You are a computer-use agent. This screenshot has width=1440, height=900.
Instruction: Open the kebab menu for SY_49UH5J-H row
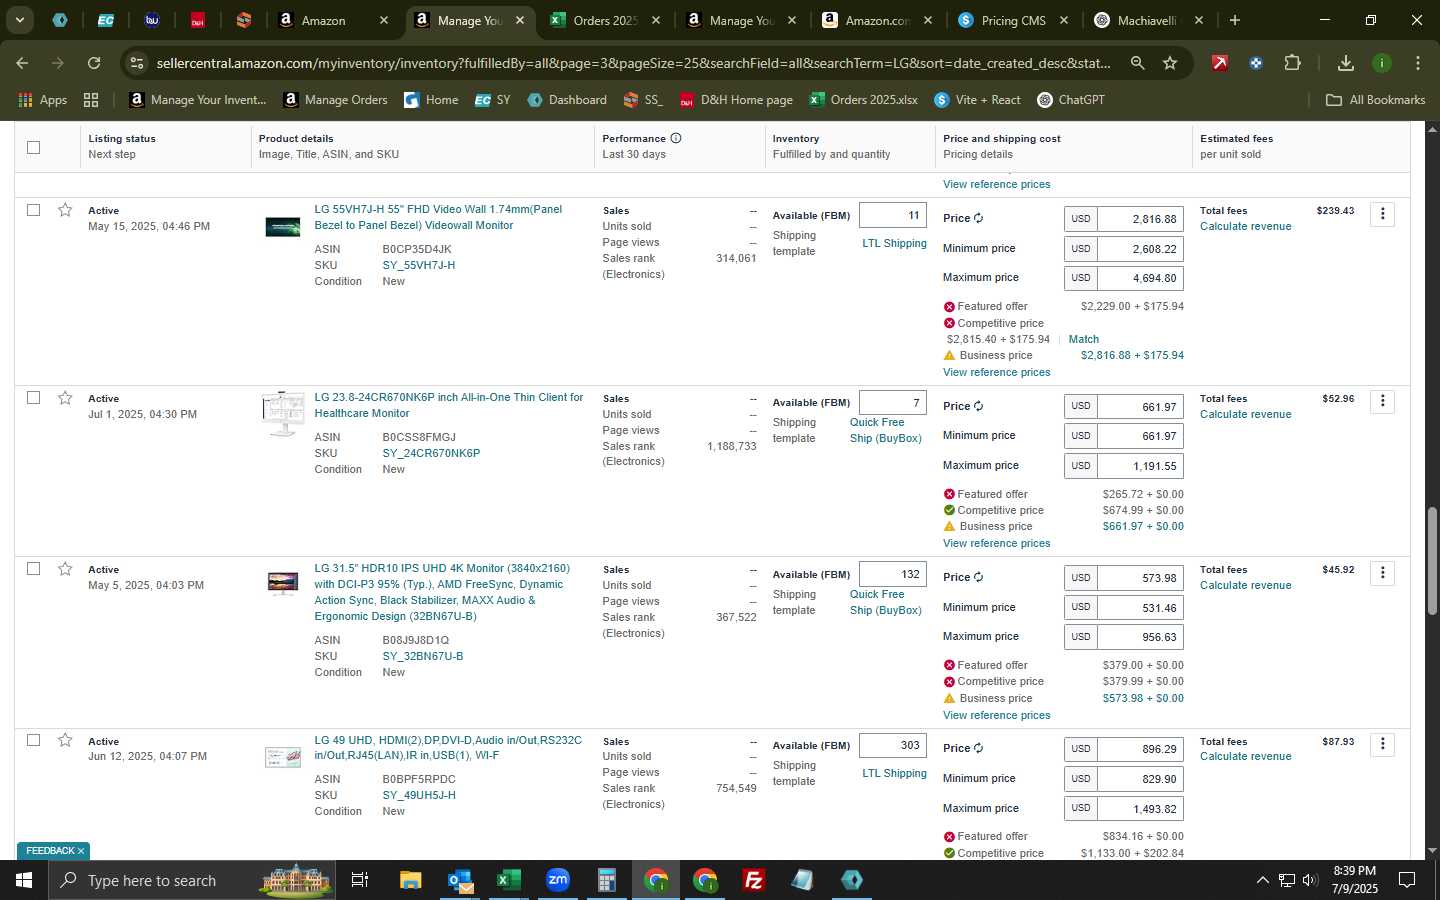(x=1382, y=744)
